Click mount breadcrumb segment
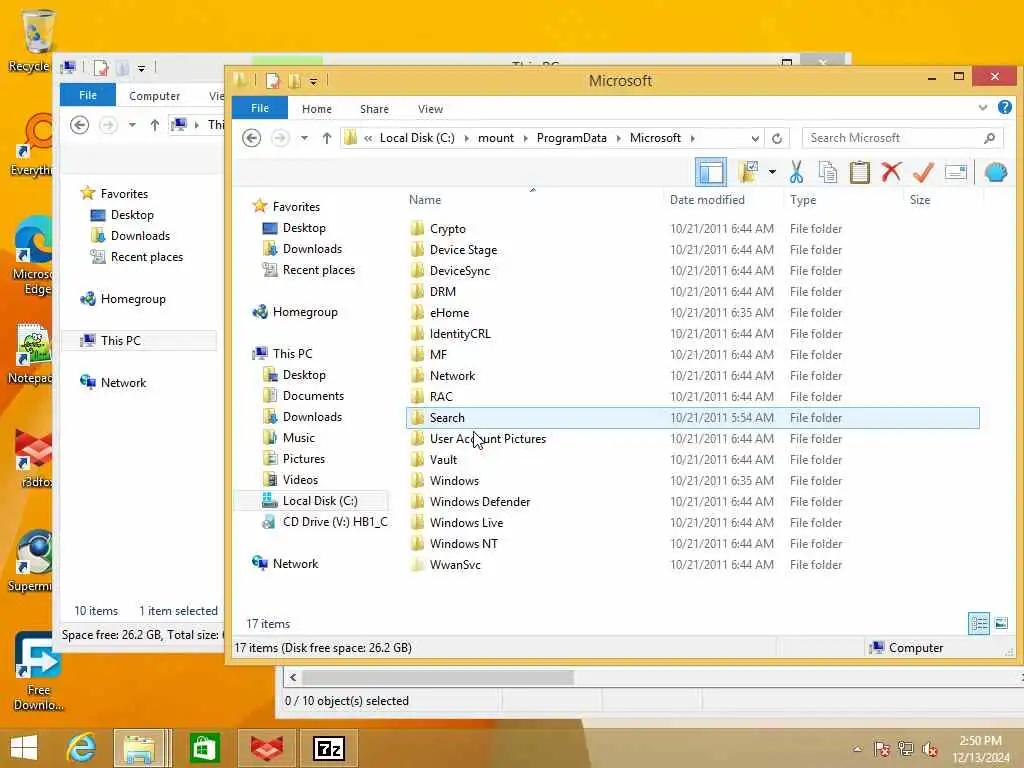 pyautogui.click(x=496, y=138)
